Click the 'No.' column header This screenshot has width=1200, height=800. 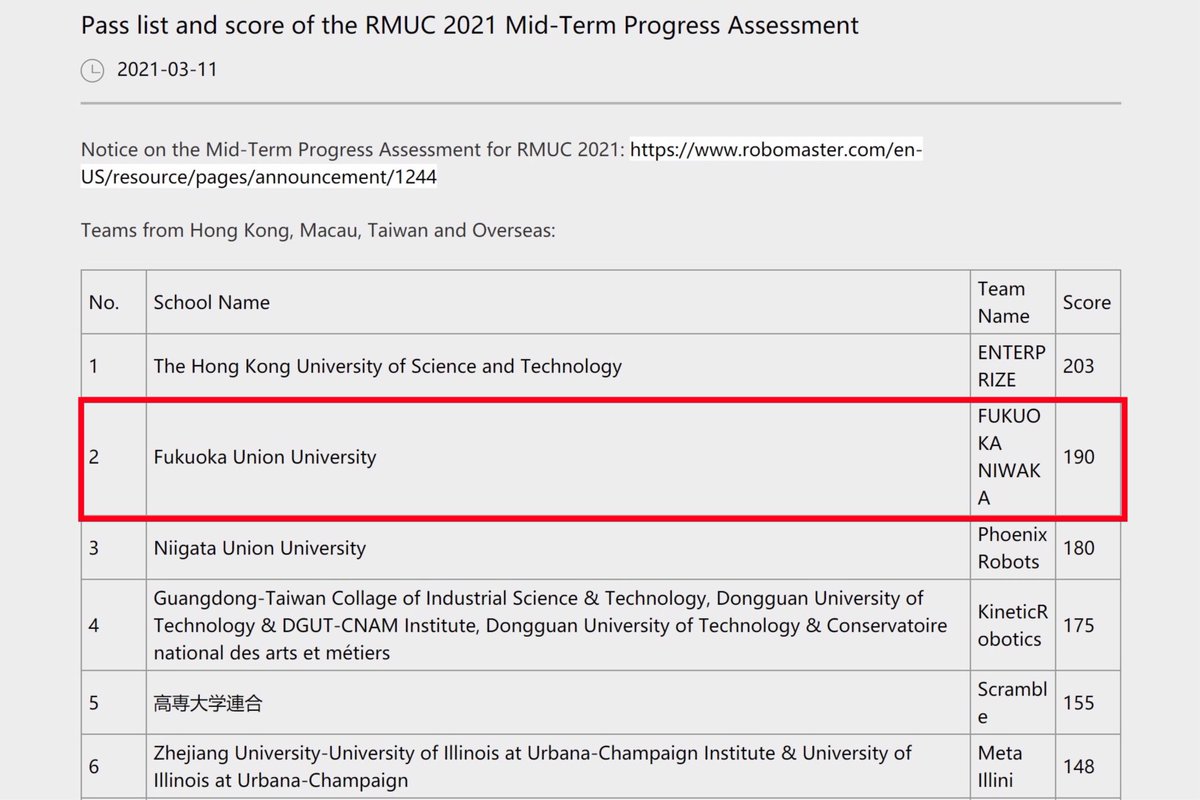click(114, 302)
